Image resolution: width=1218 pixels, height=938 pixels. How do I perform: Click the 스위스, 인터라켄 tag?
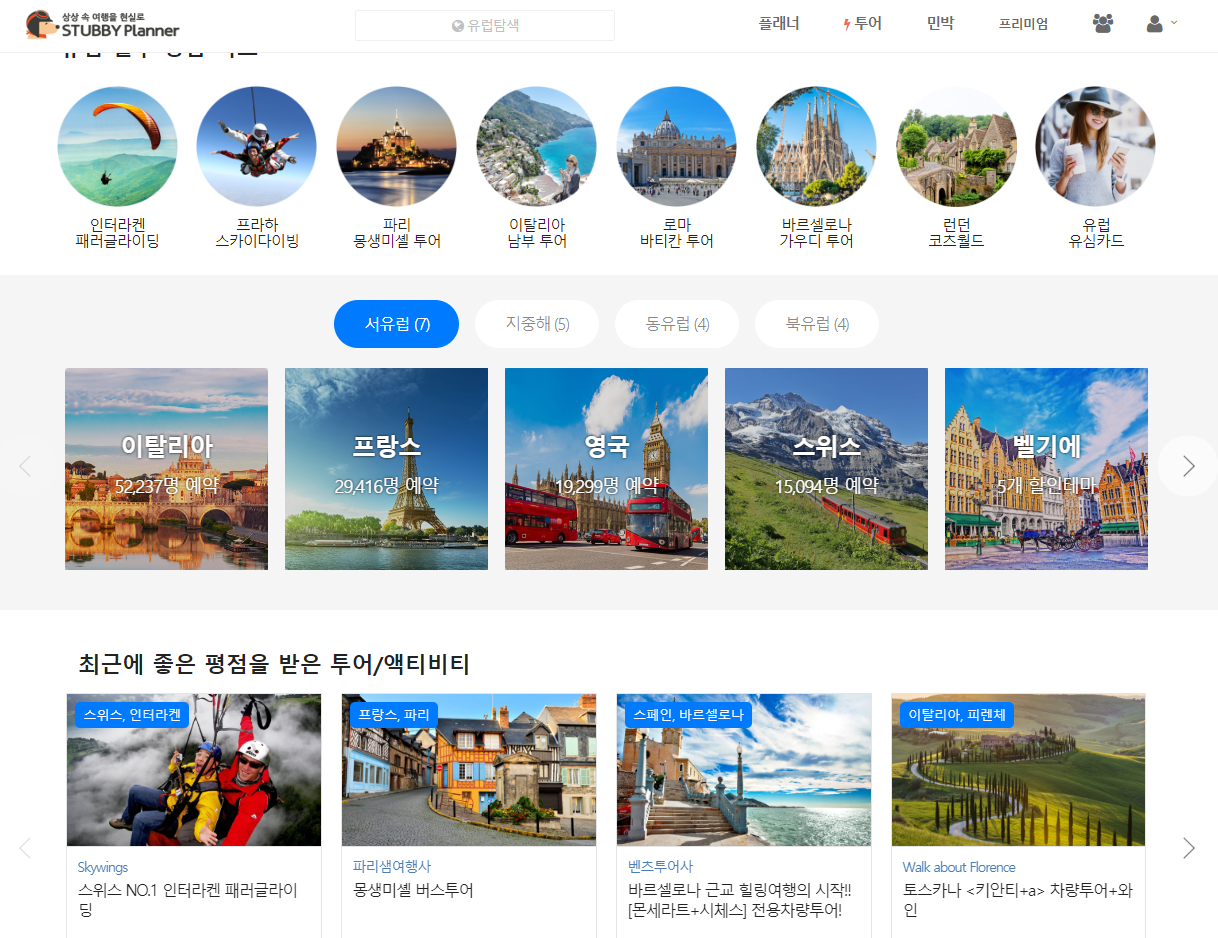132,715
